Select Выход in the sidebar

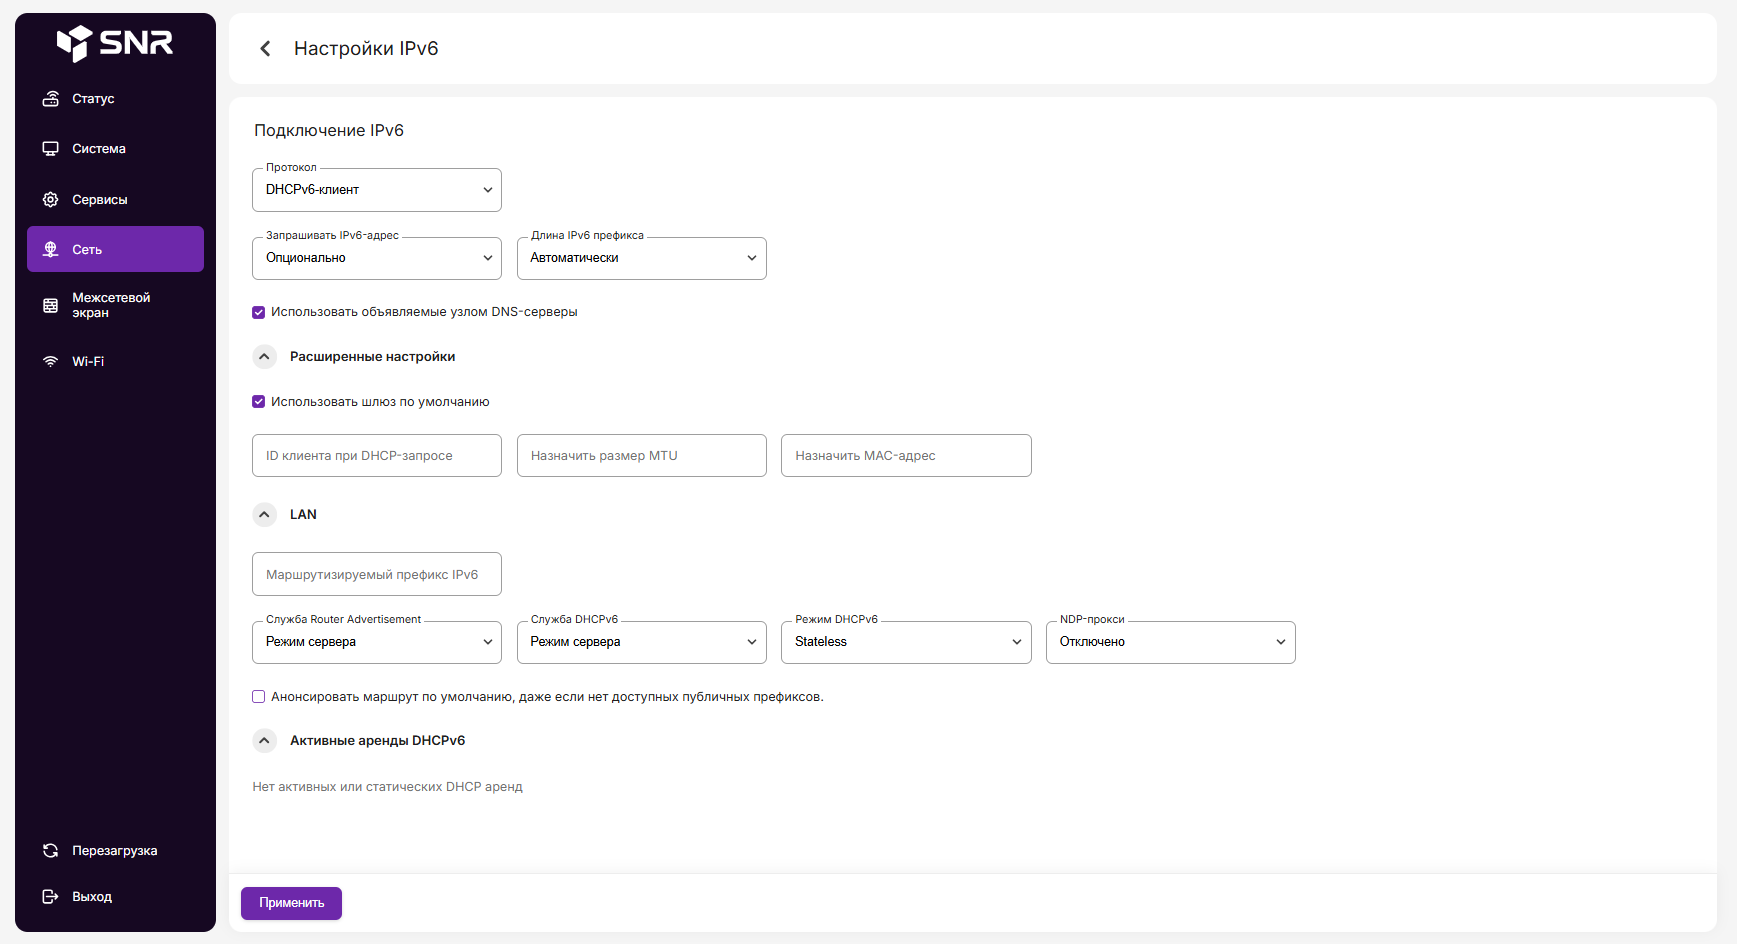coord(91,897)
